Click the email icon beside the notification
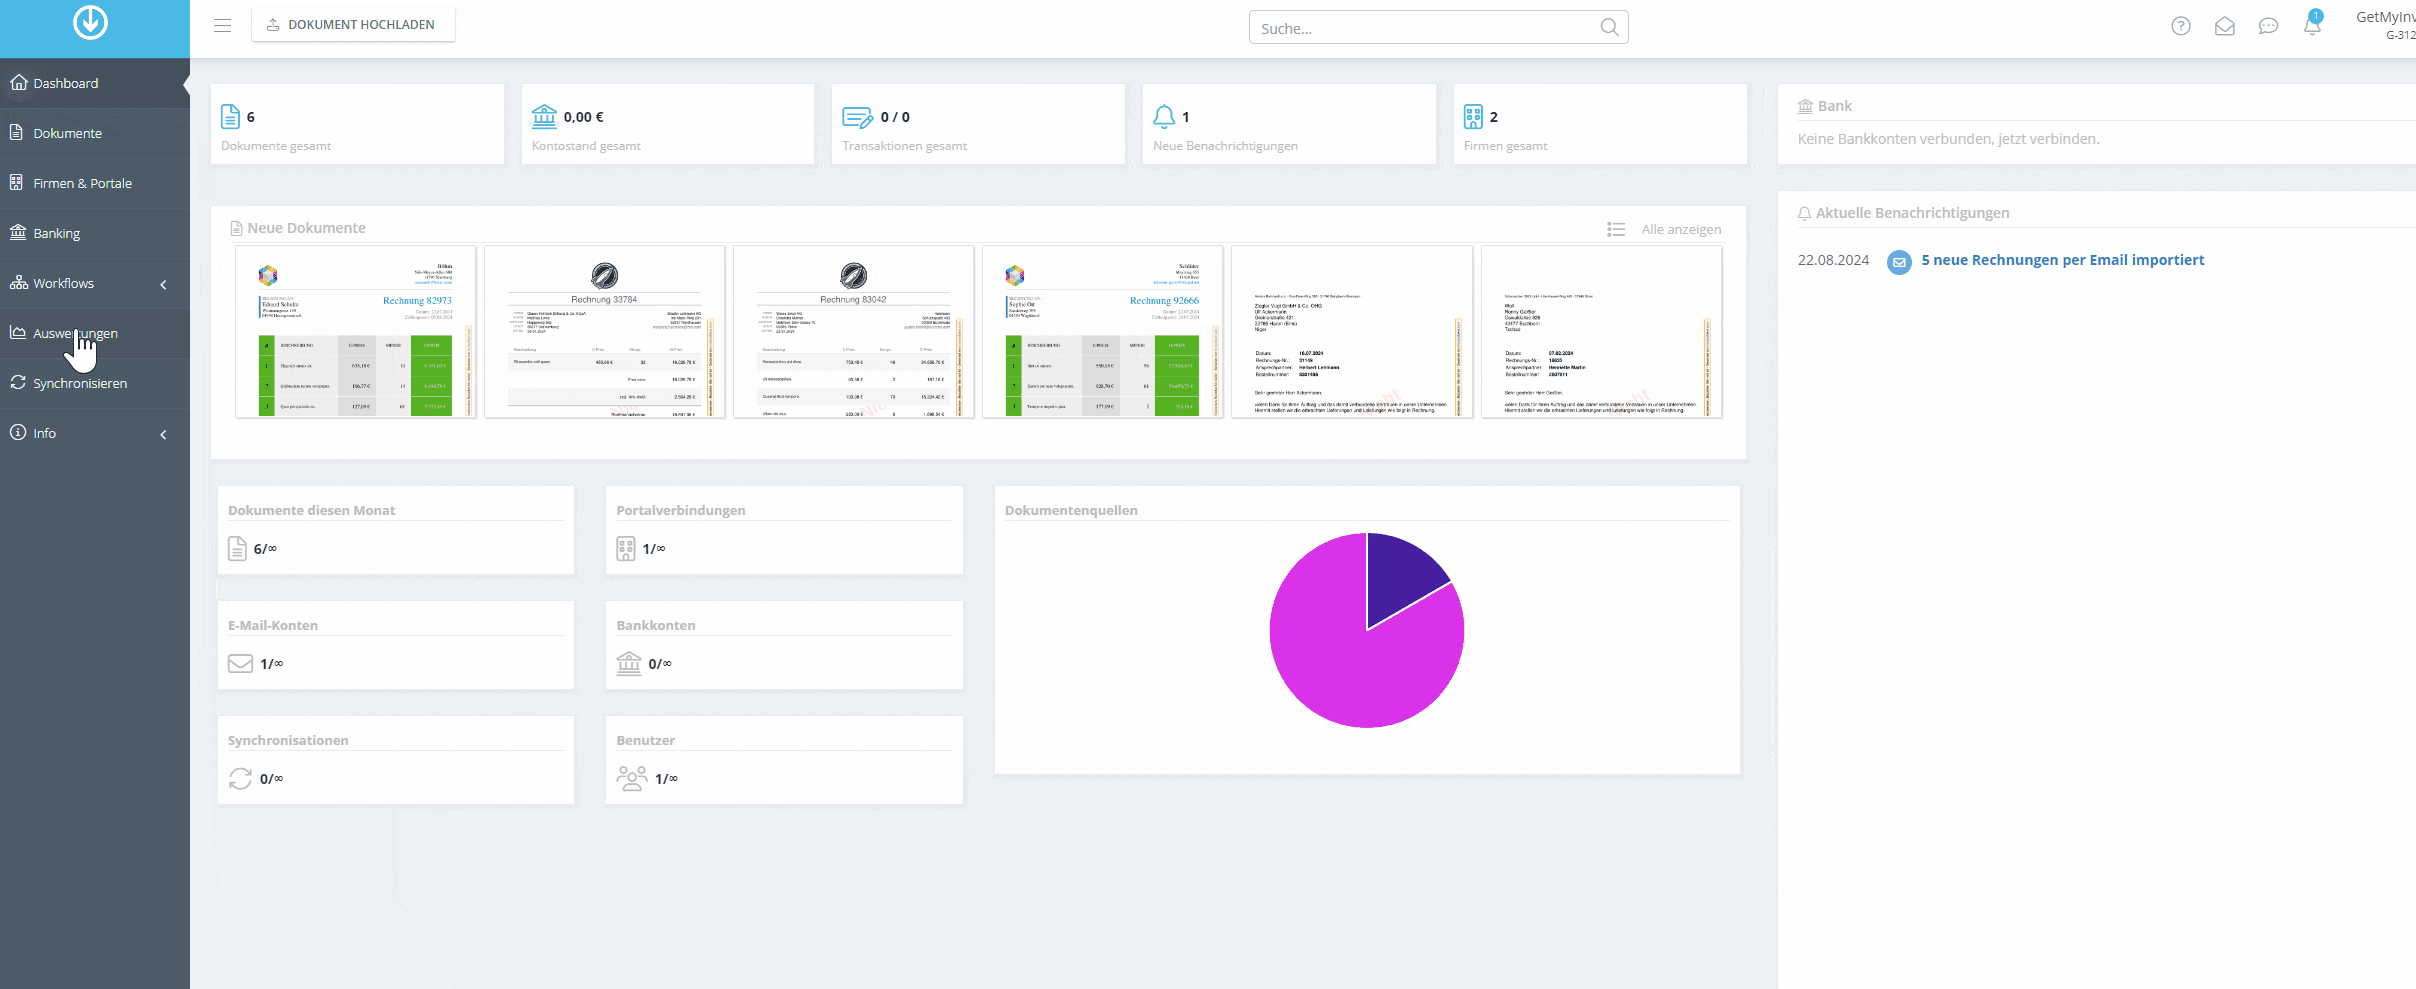The image size is (2416, 989). pos(1899,262)
